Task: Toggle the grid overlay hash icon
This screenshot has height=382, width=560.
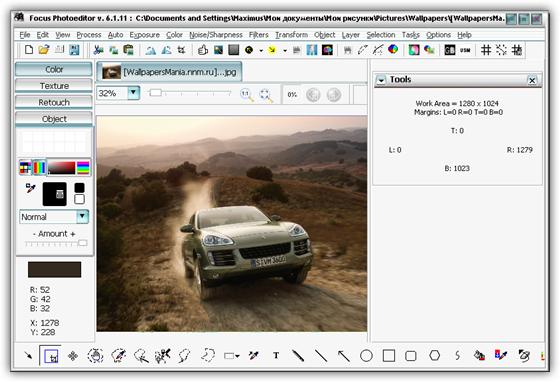Action: (x=485, y=50)
